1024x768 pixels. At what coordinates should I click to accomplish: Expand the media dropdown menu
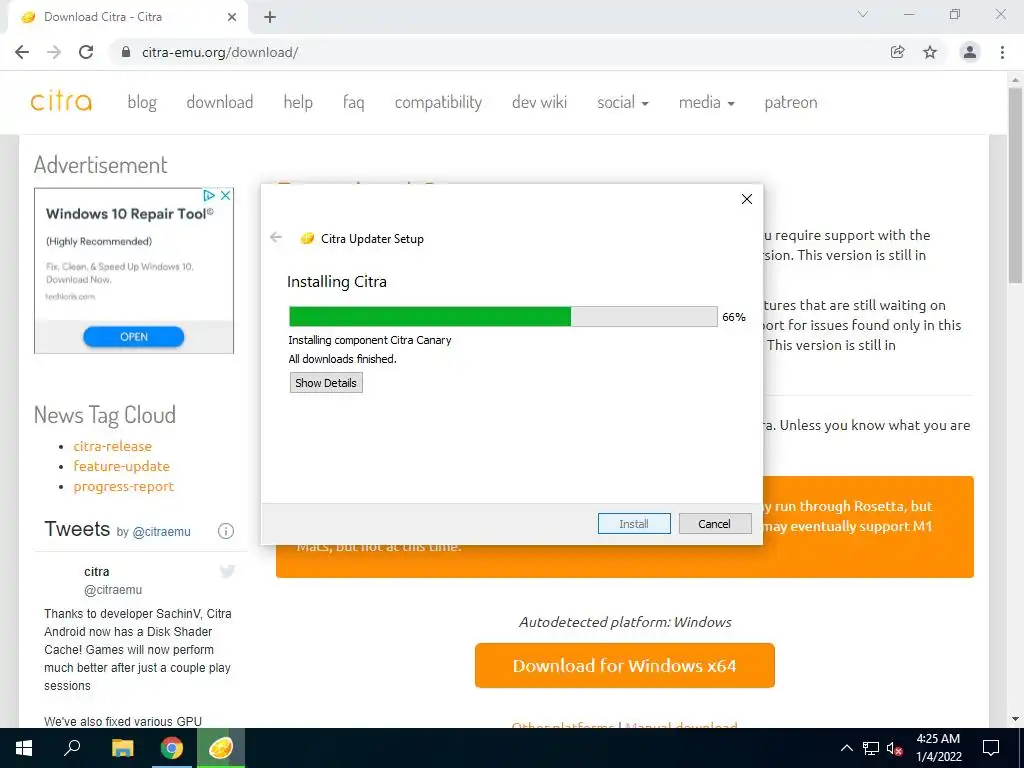pos(707,103)
